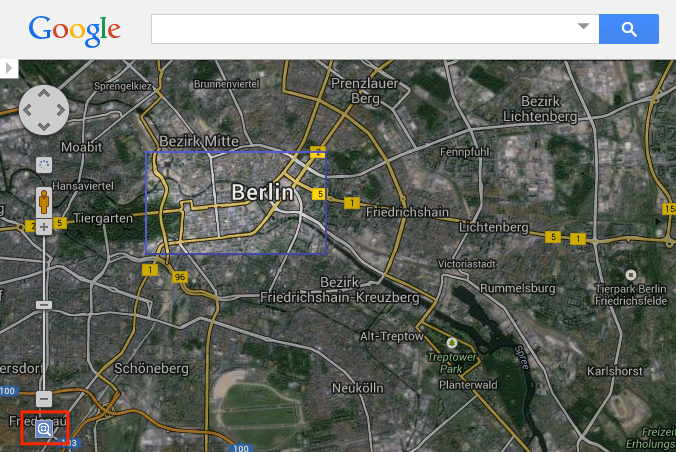676x452 pixels.
Task: Click the Berlin city label on the map
Action: tap(262, 191)
